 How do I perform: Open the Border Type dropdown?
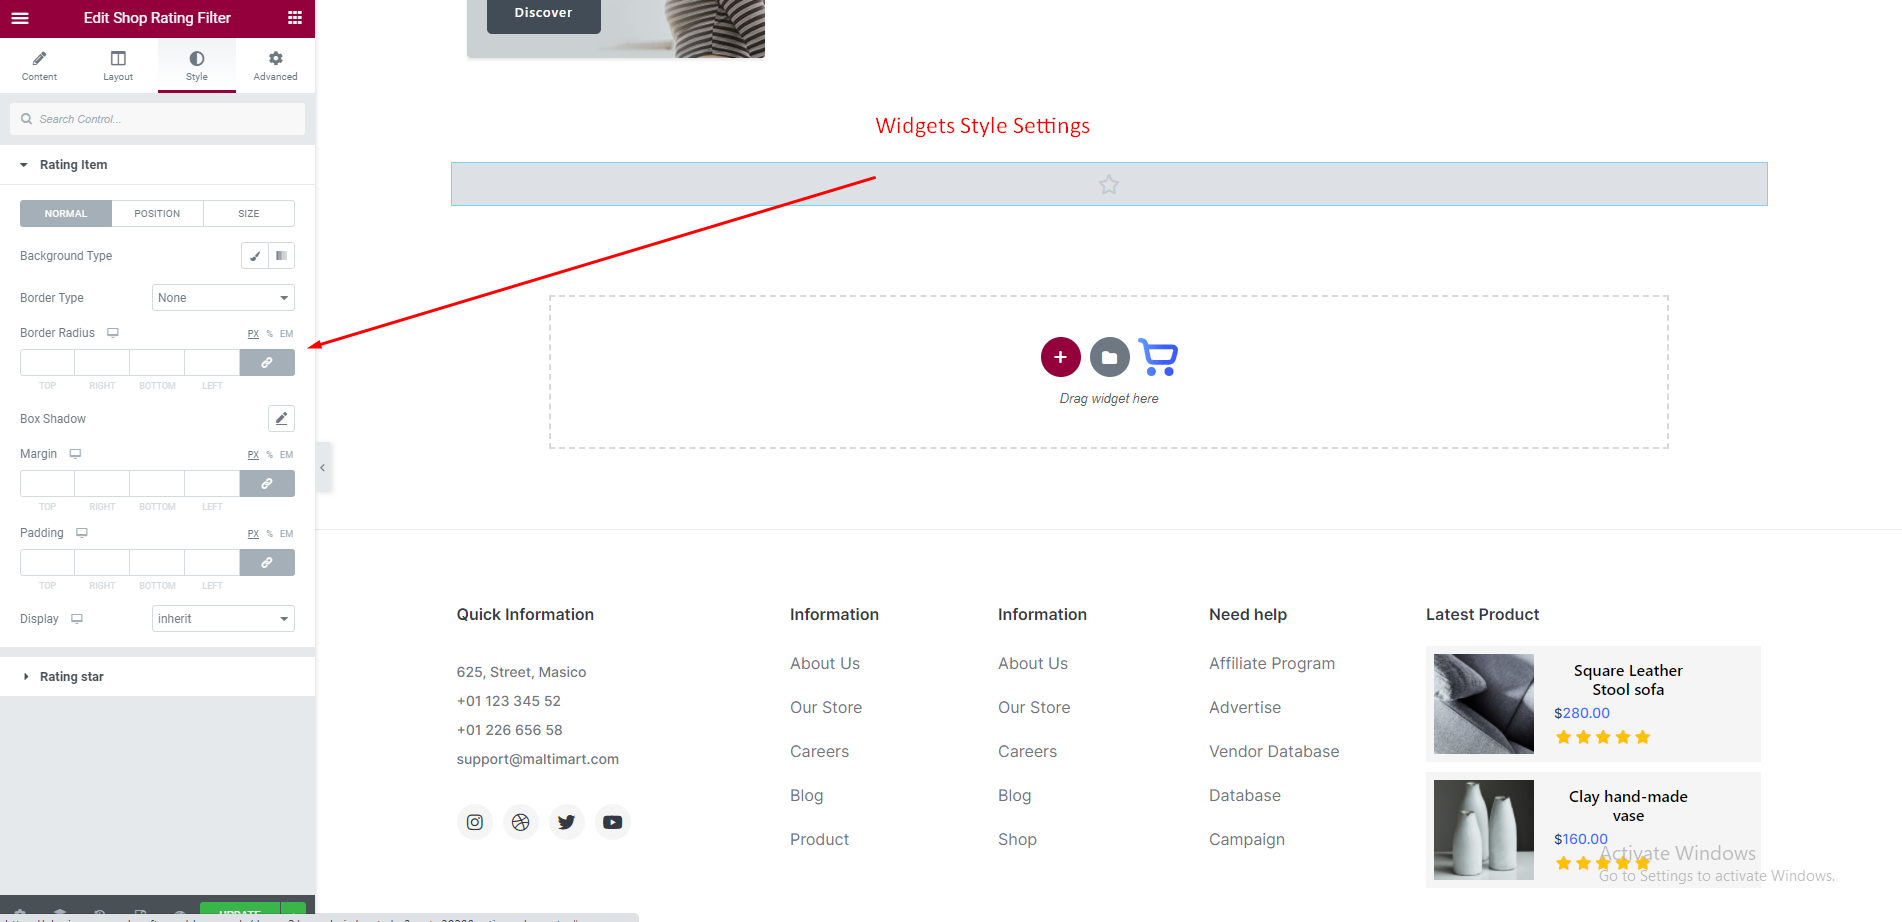click(223, 298)
